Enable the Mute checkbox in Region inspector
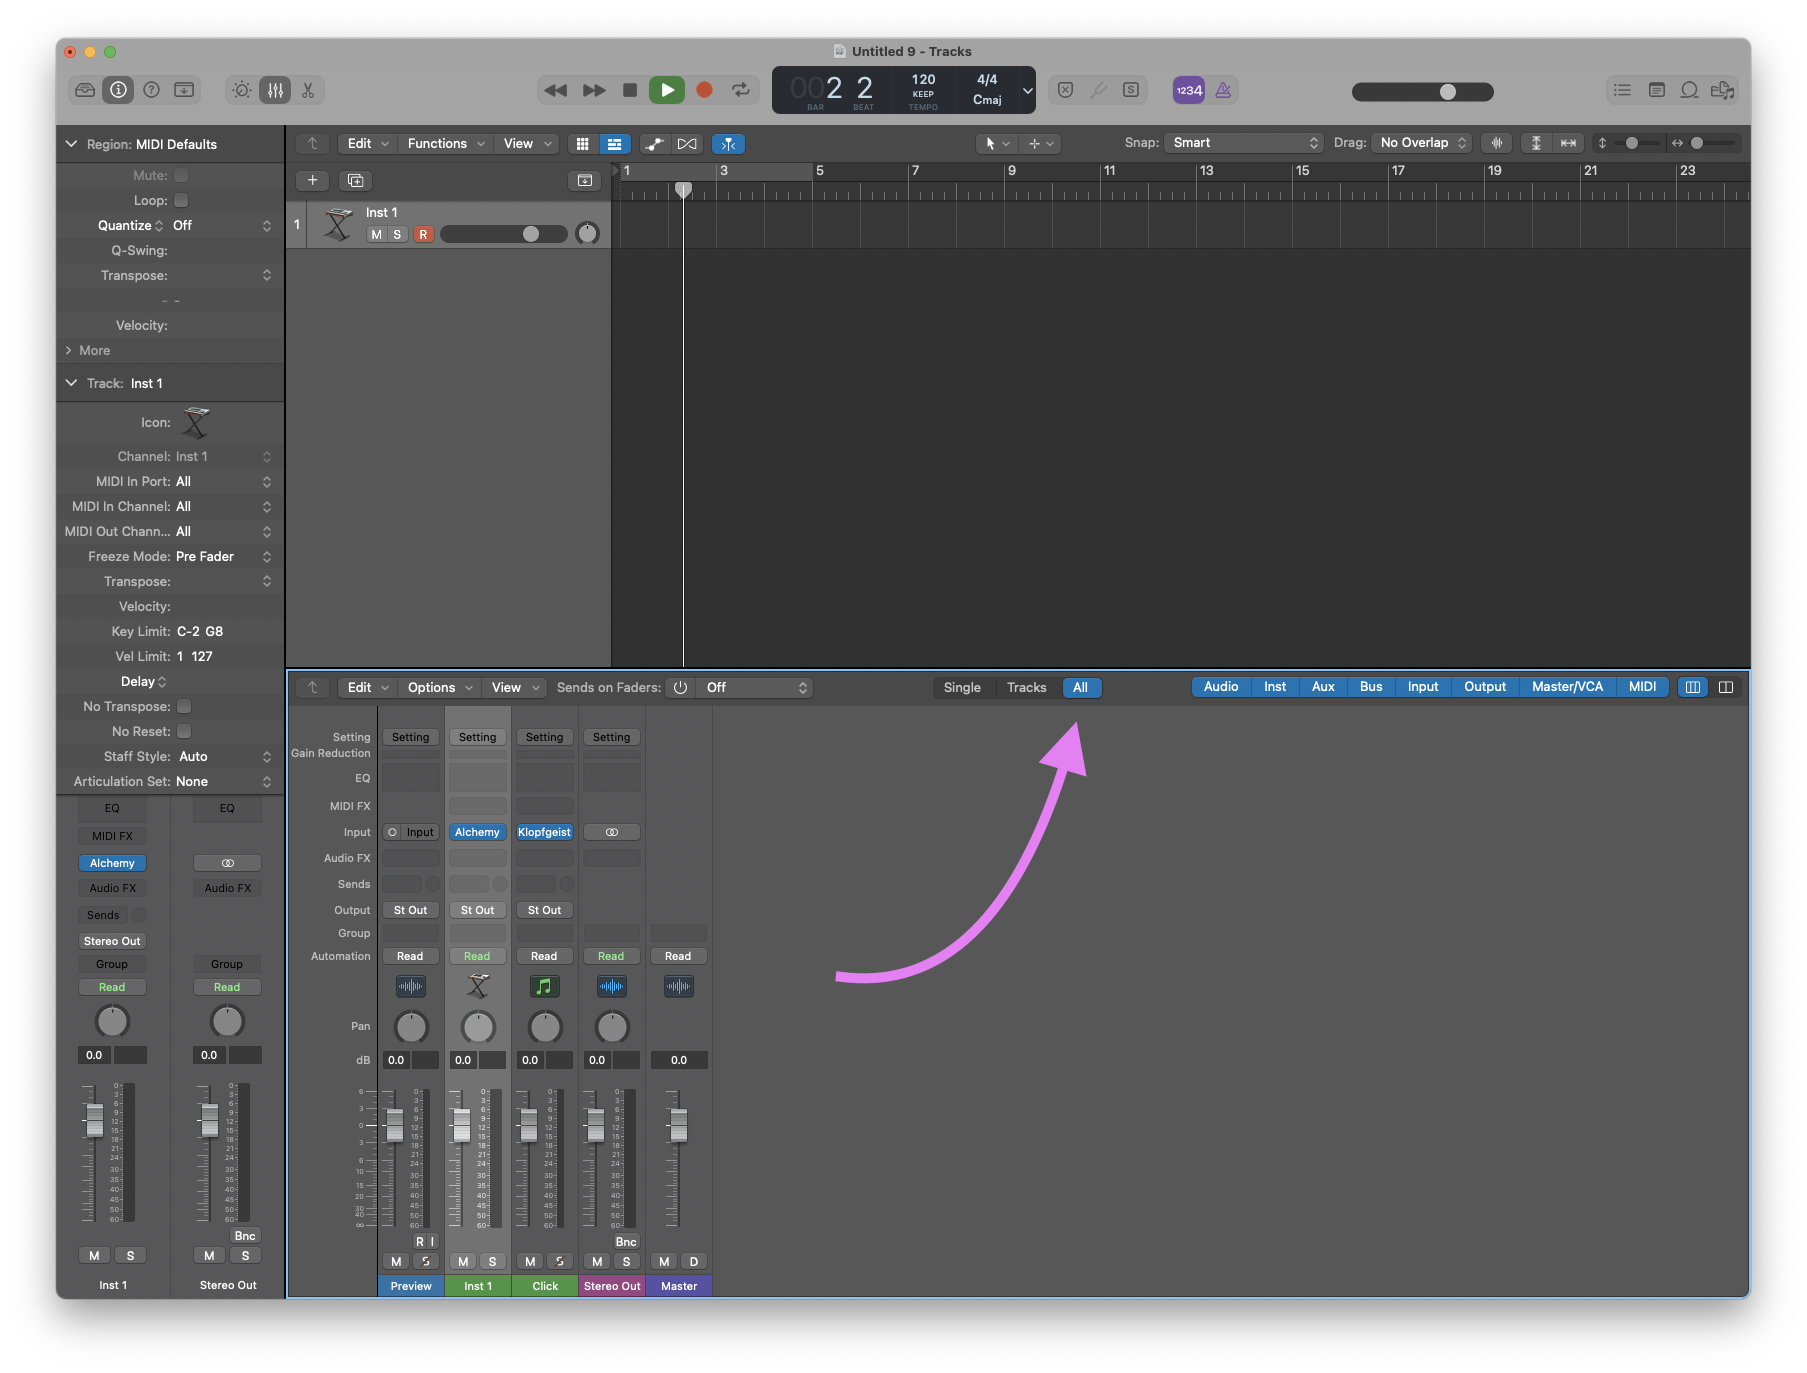The image size is (1807, 1373). coord(181,175)
